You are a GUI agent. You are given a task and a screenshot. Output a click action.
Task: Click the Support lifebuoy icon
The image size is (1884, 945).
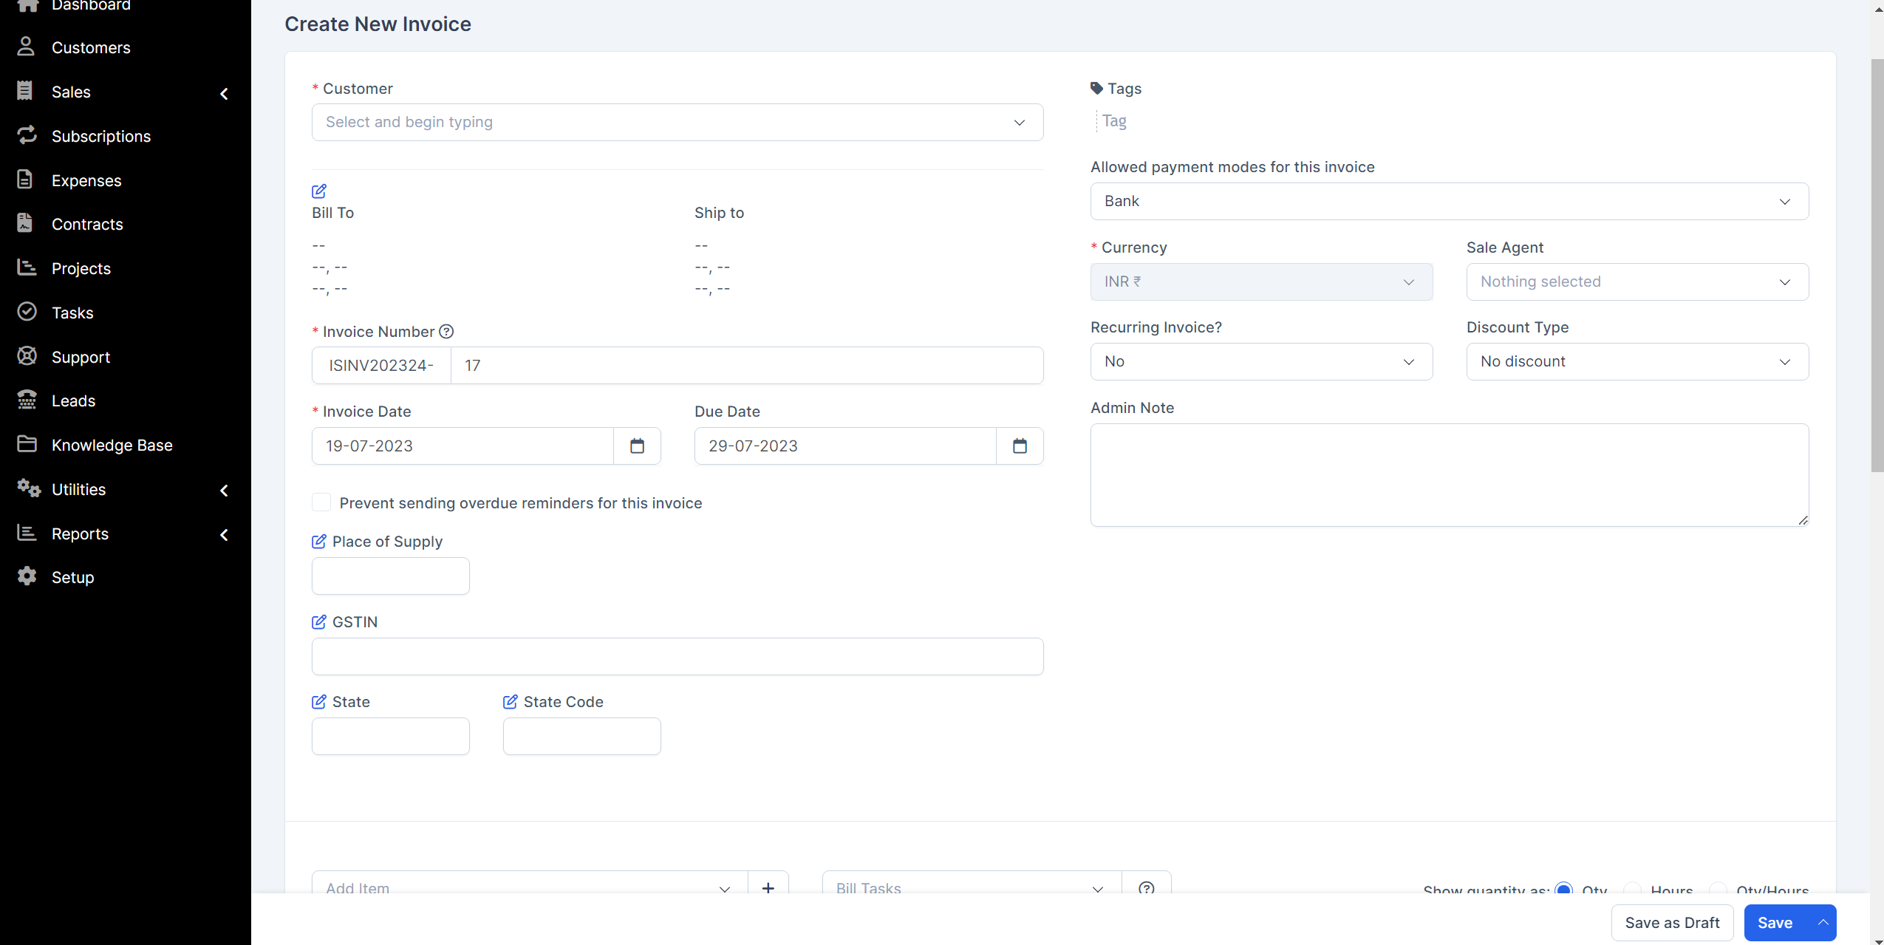coord(27,356)
